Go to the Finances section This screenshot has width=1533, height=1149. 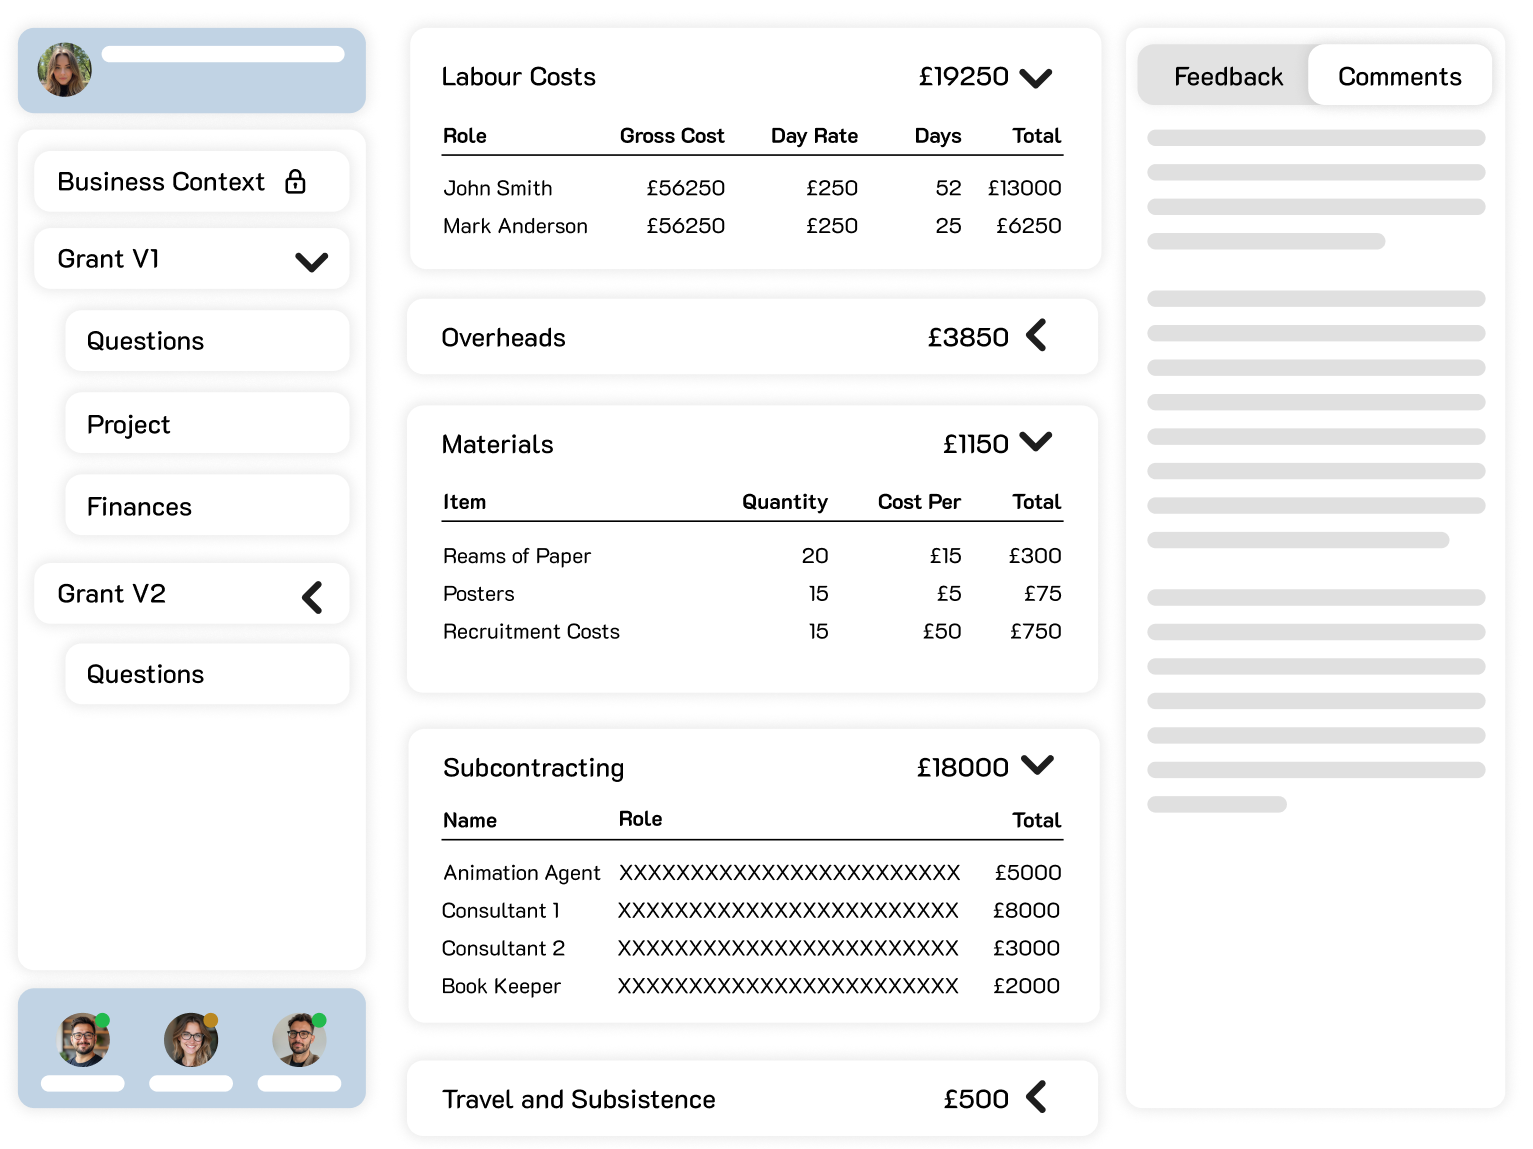pyautogui.click(x=207, y=507)
